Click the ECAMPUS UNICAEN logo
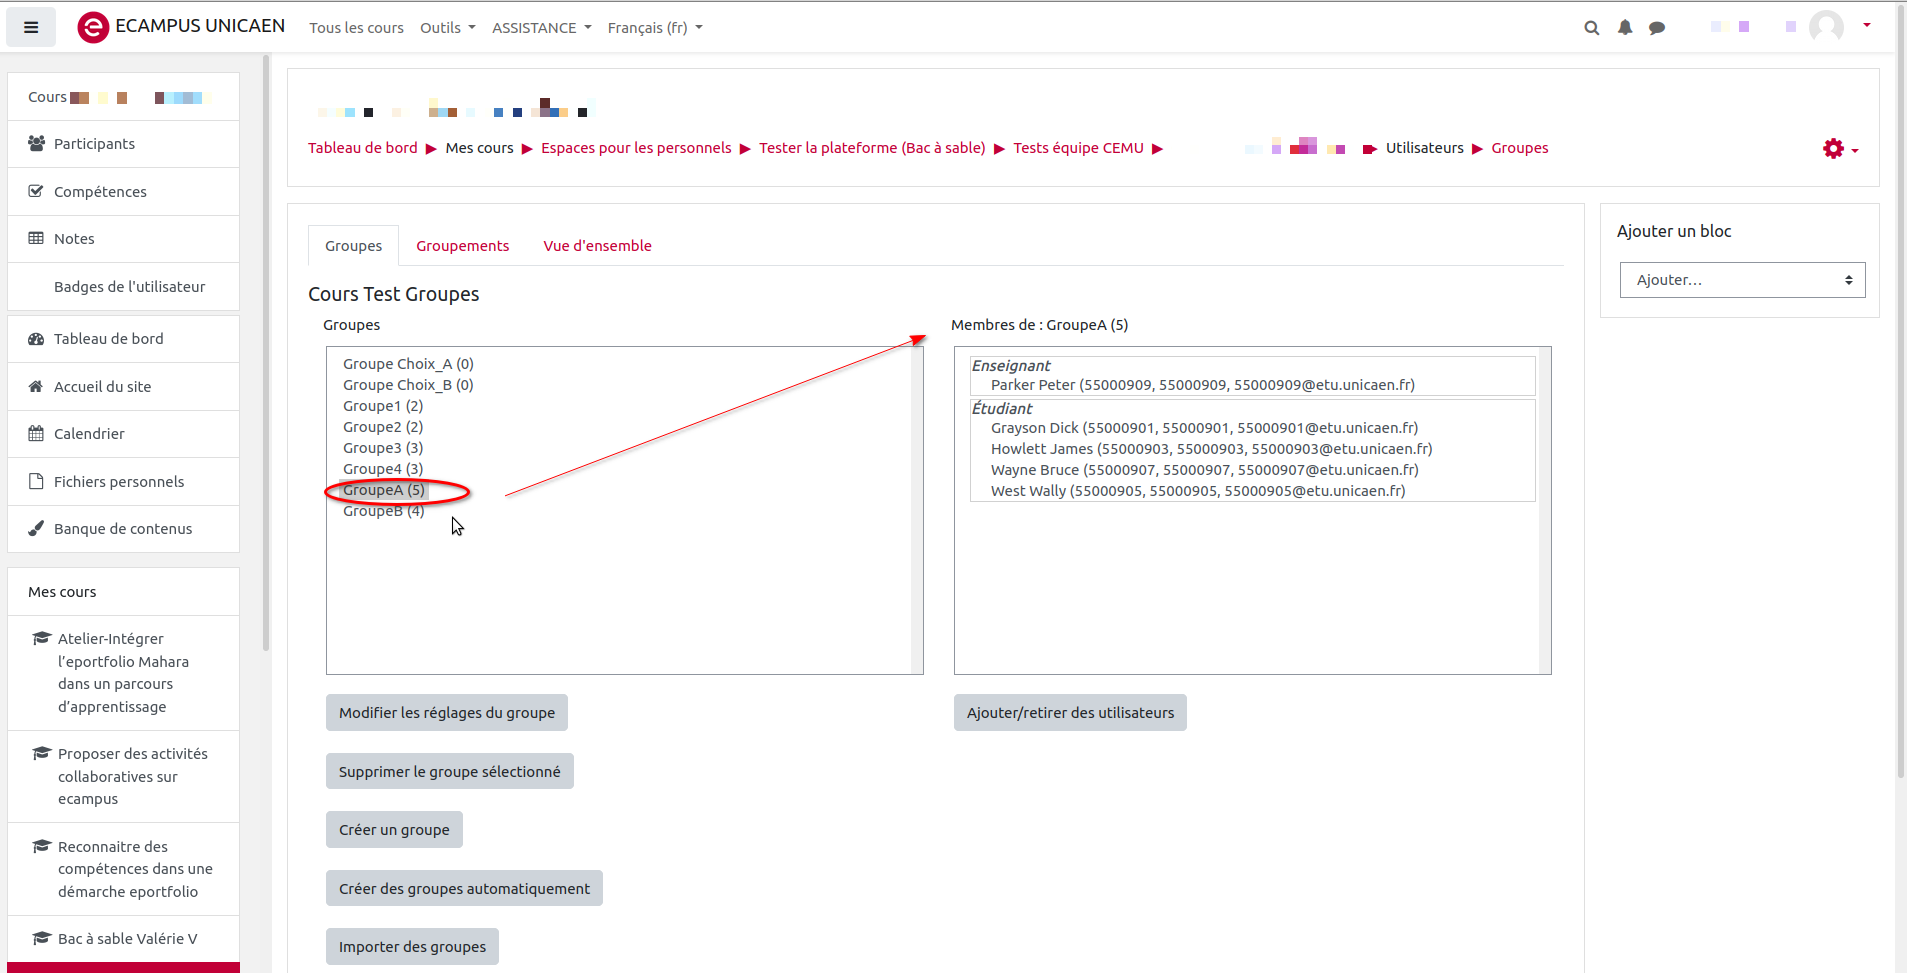 [181, 27]
